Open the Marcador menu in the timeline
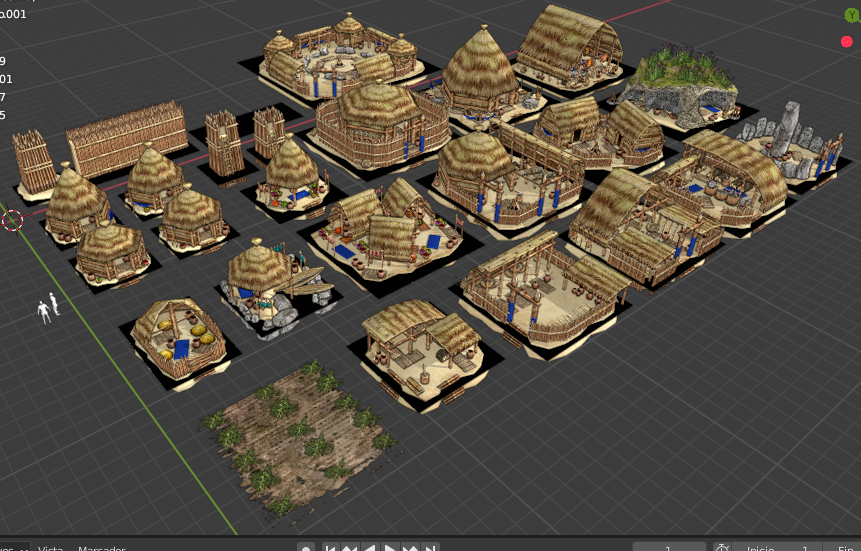This screenshot has height=551, width=861. click(101, 548)
